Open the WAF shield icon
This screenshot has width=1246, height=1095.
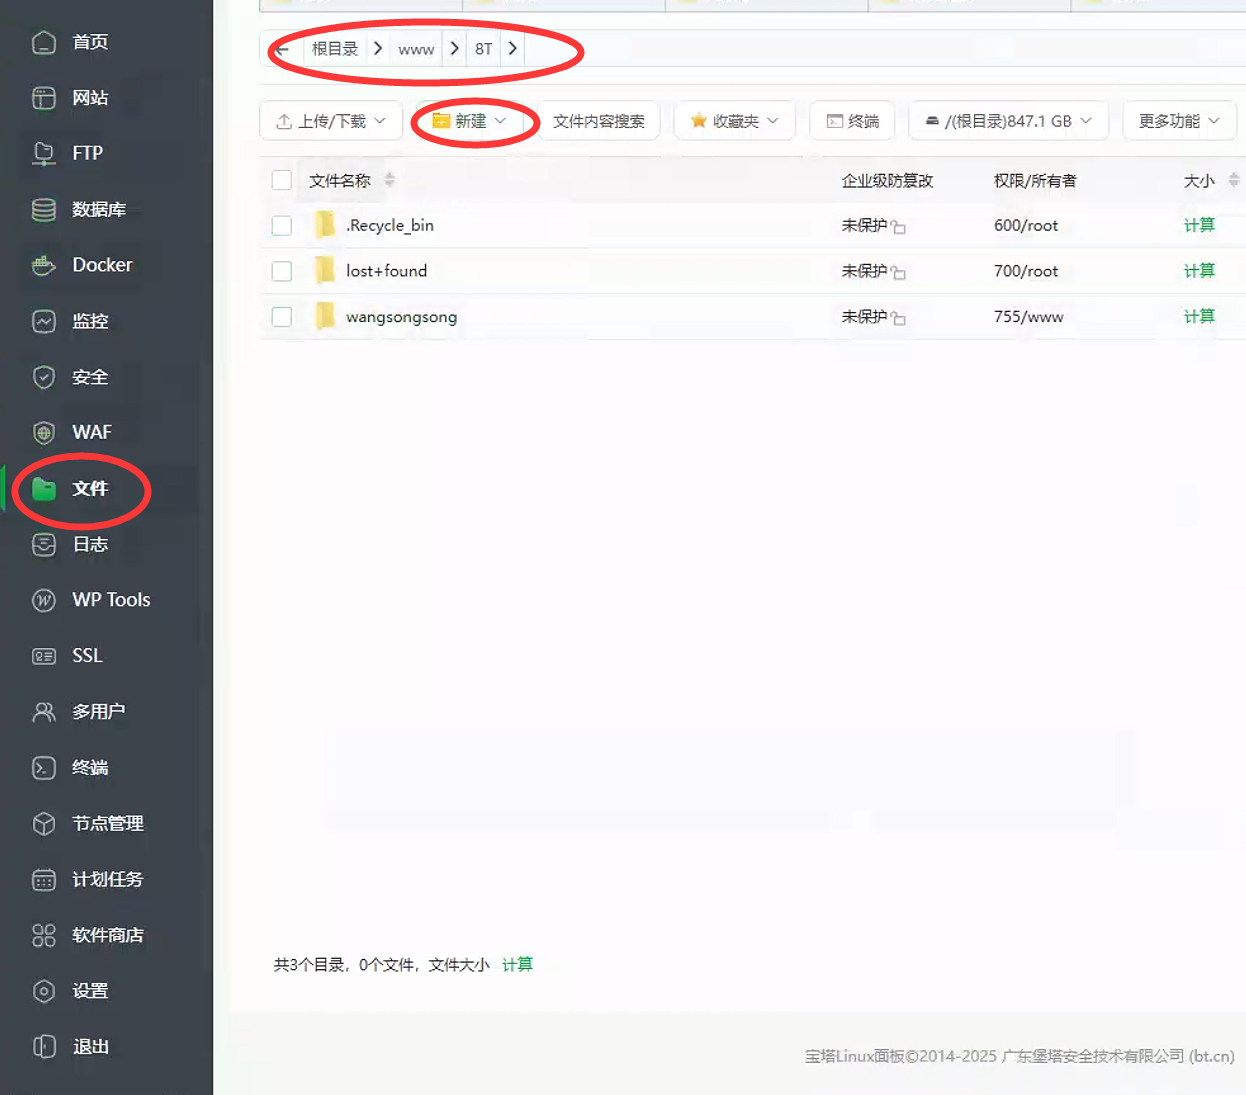[44, 433]
